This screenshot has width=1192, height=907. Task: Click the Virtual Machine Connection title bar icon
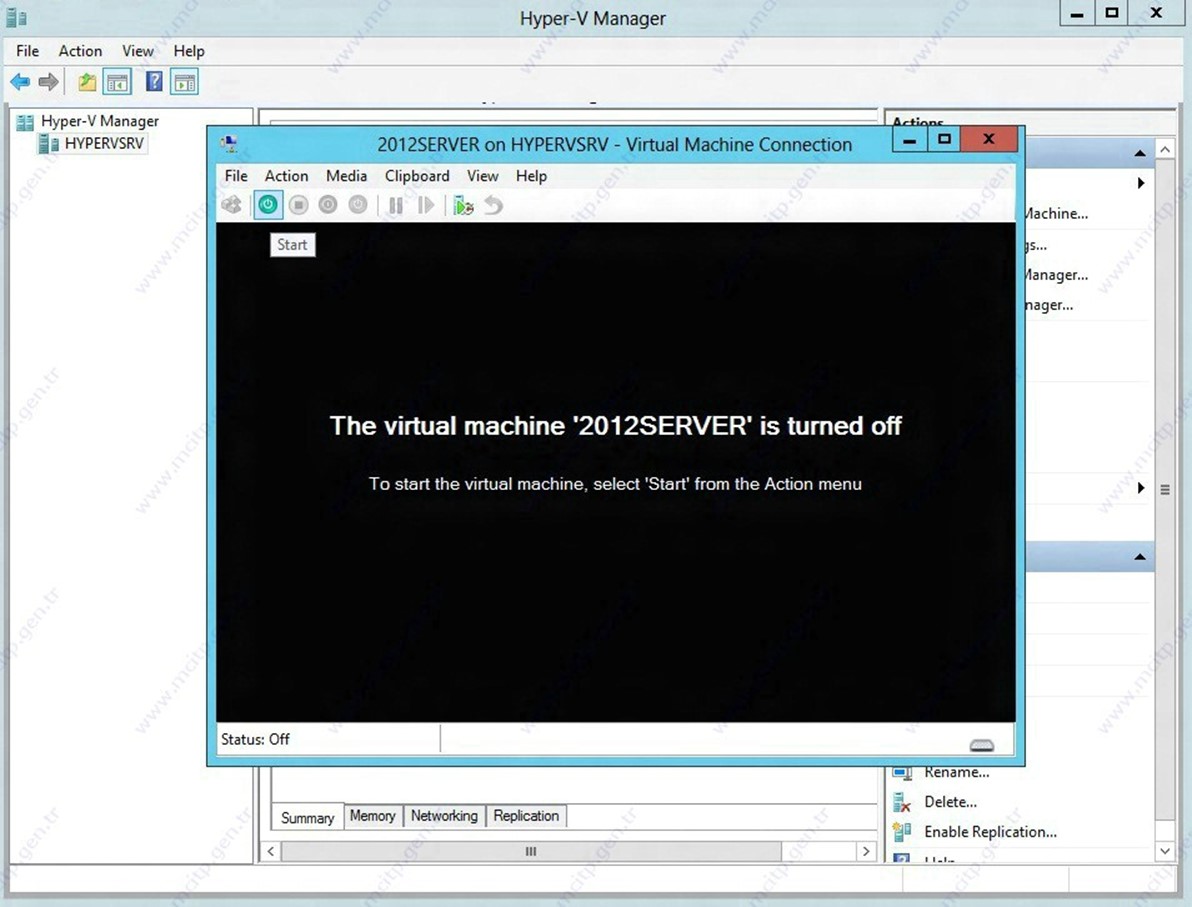229,143
